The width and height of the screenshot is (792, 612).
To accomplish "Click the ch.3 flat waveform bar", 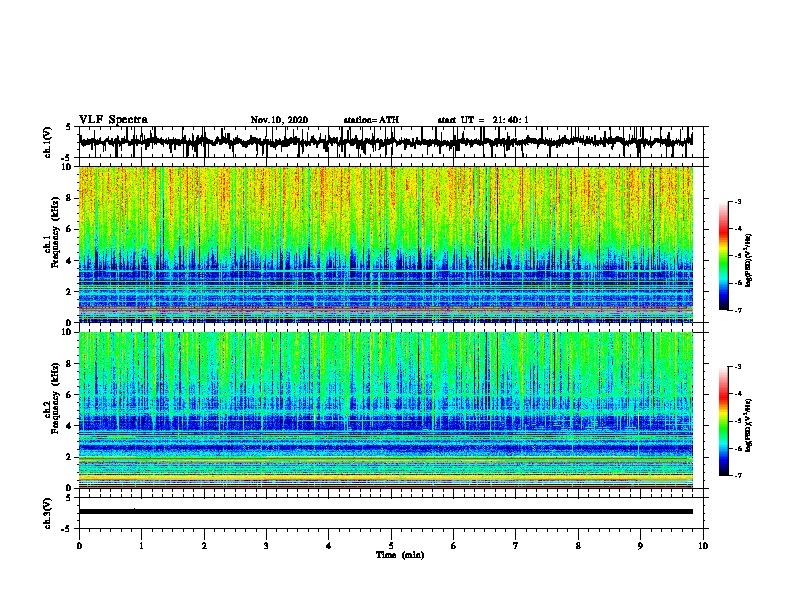I will (x=386, y=512).
